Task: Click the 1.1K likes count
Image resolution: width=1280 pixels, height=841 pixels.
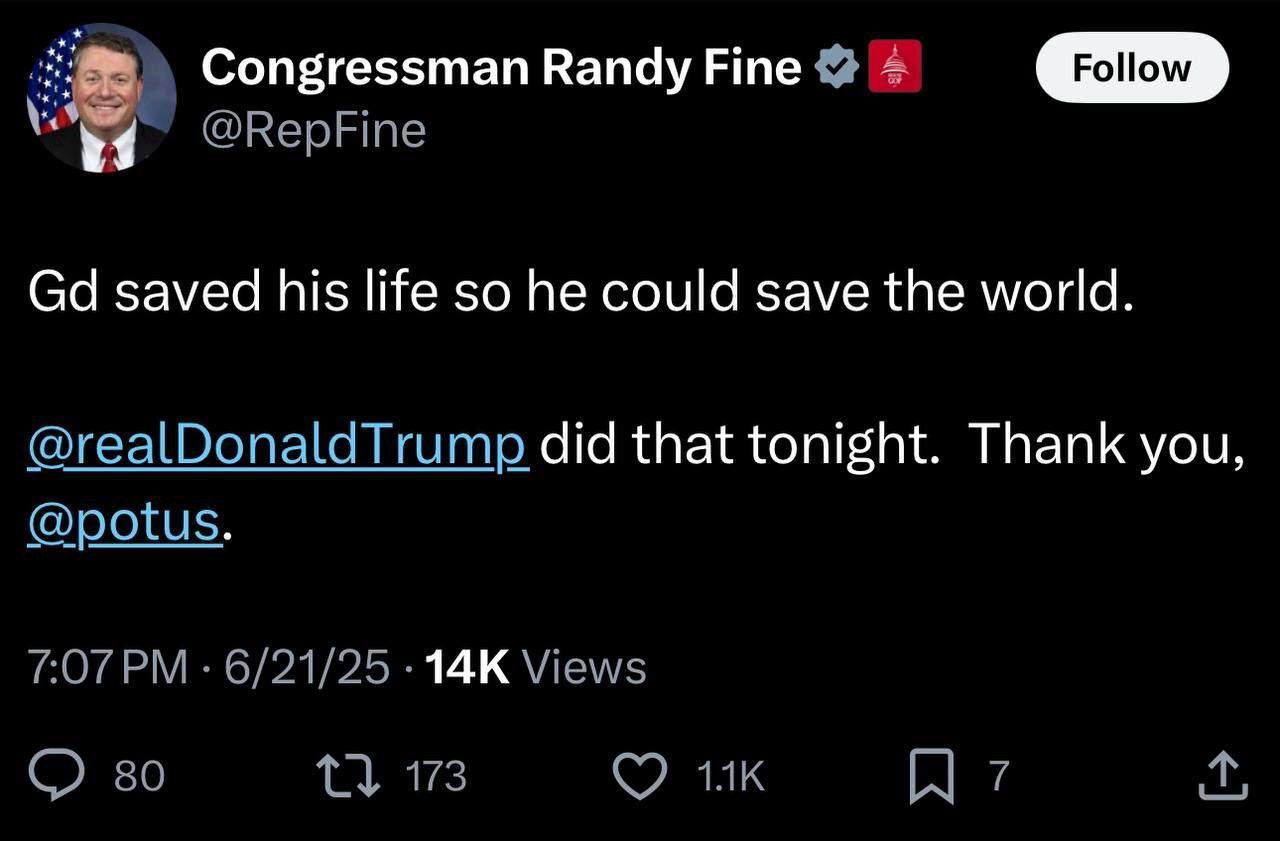Action: click(728, 776)
